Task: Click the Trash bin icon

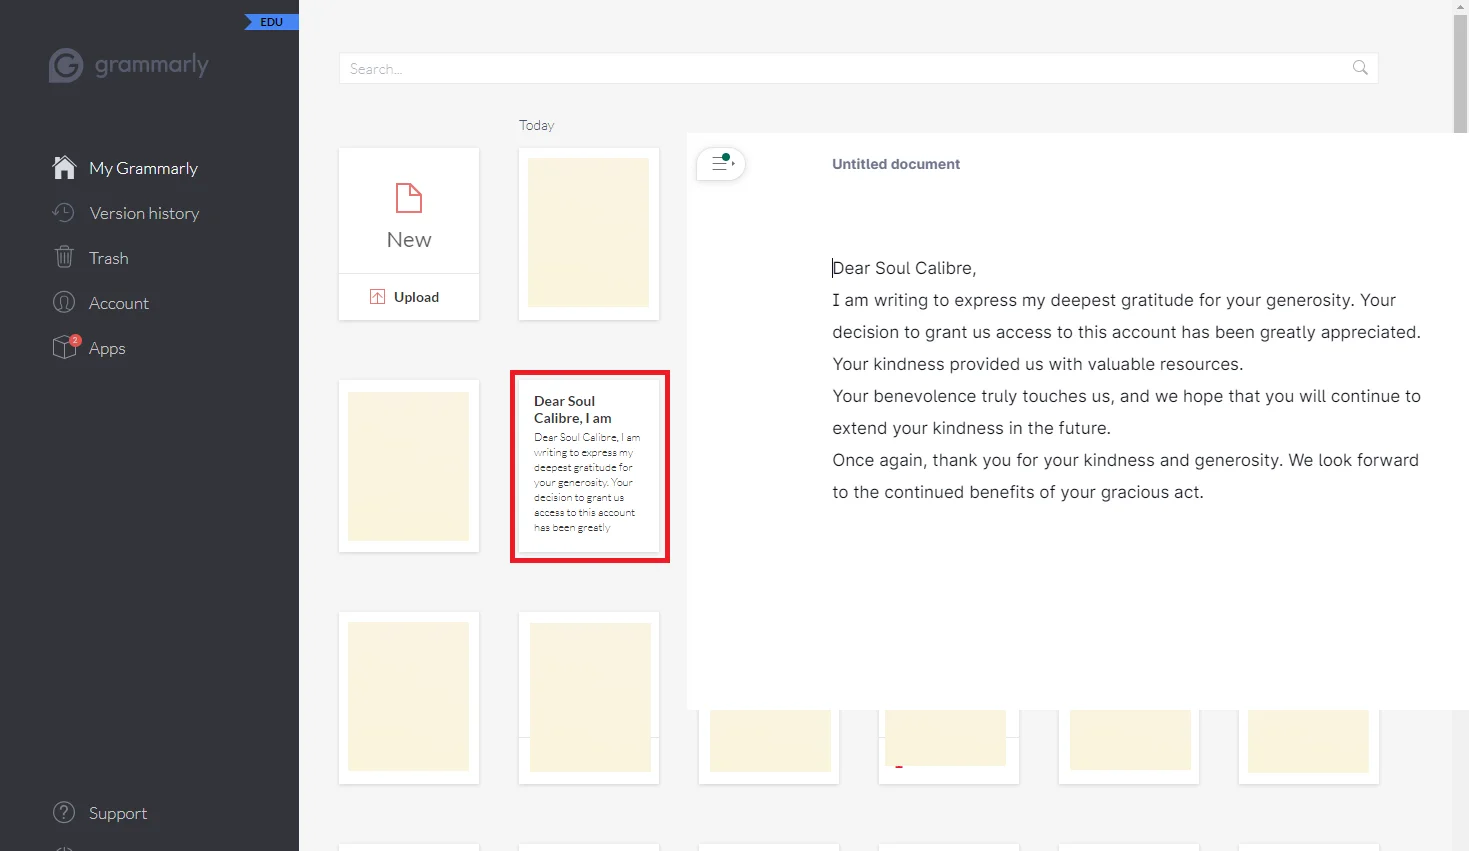Action: (64, 257)
